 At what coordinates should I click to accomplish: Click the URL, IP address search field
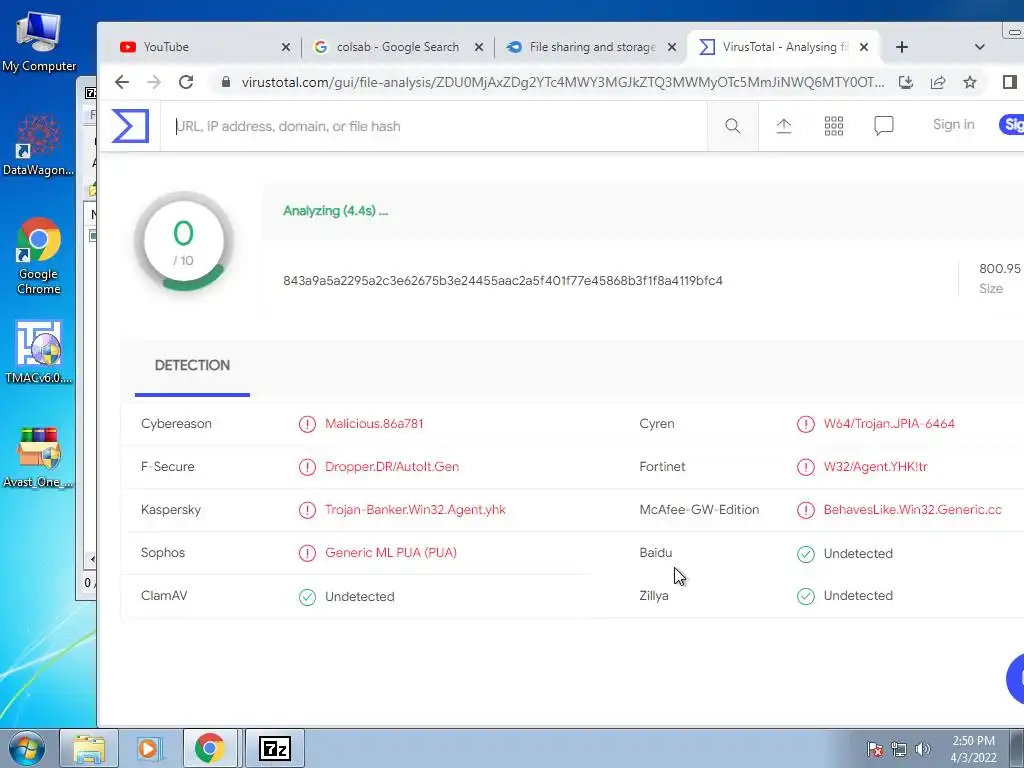coord(434,126)
